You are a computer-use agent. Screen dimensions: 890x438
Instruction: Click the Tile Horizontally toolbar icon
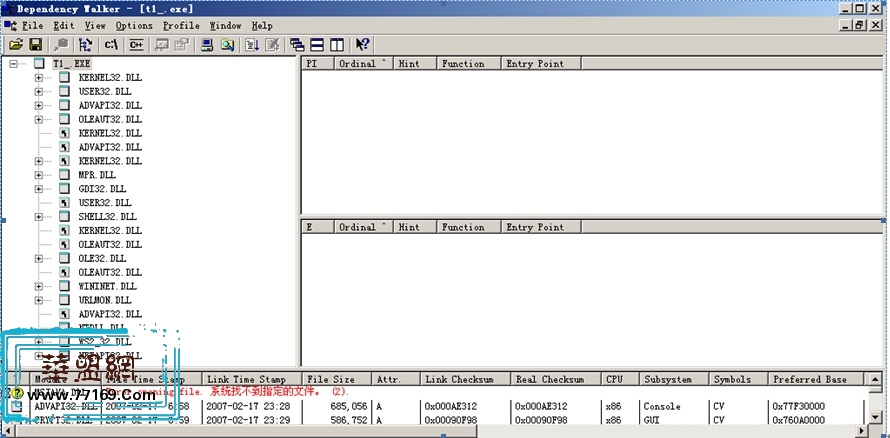pyautogui.click(x=317, y=44)
